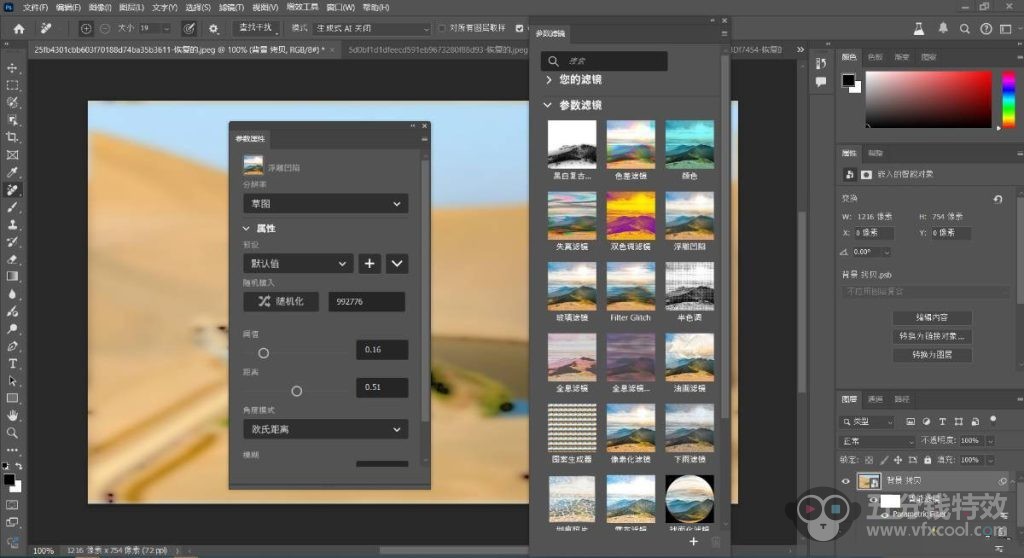Select the Move tool in left toolbar
Screen dimensions: 1024x558
point(12,68)
